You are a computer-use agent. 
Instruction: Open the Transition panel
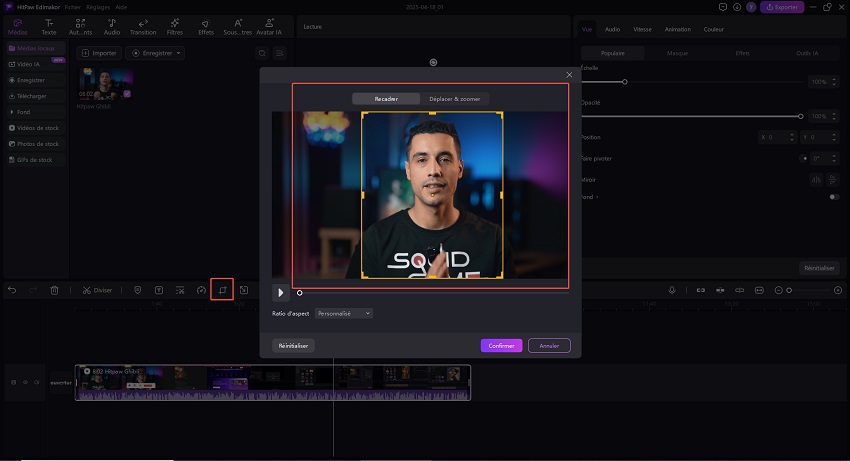(143, 27)
